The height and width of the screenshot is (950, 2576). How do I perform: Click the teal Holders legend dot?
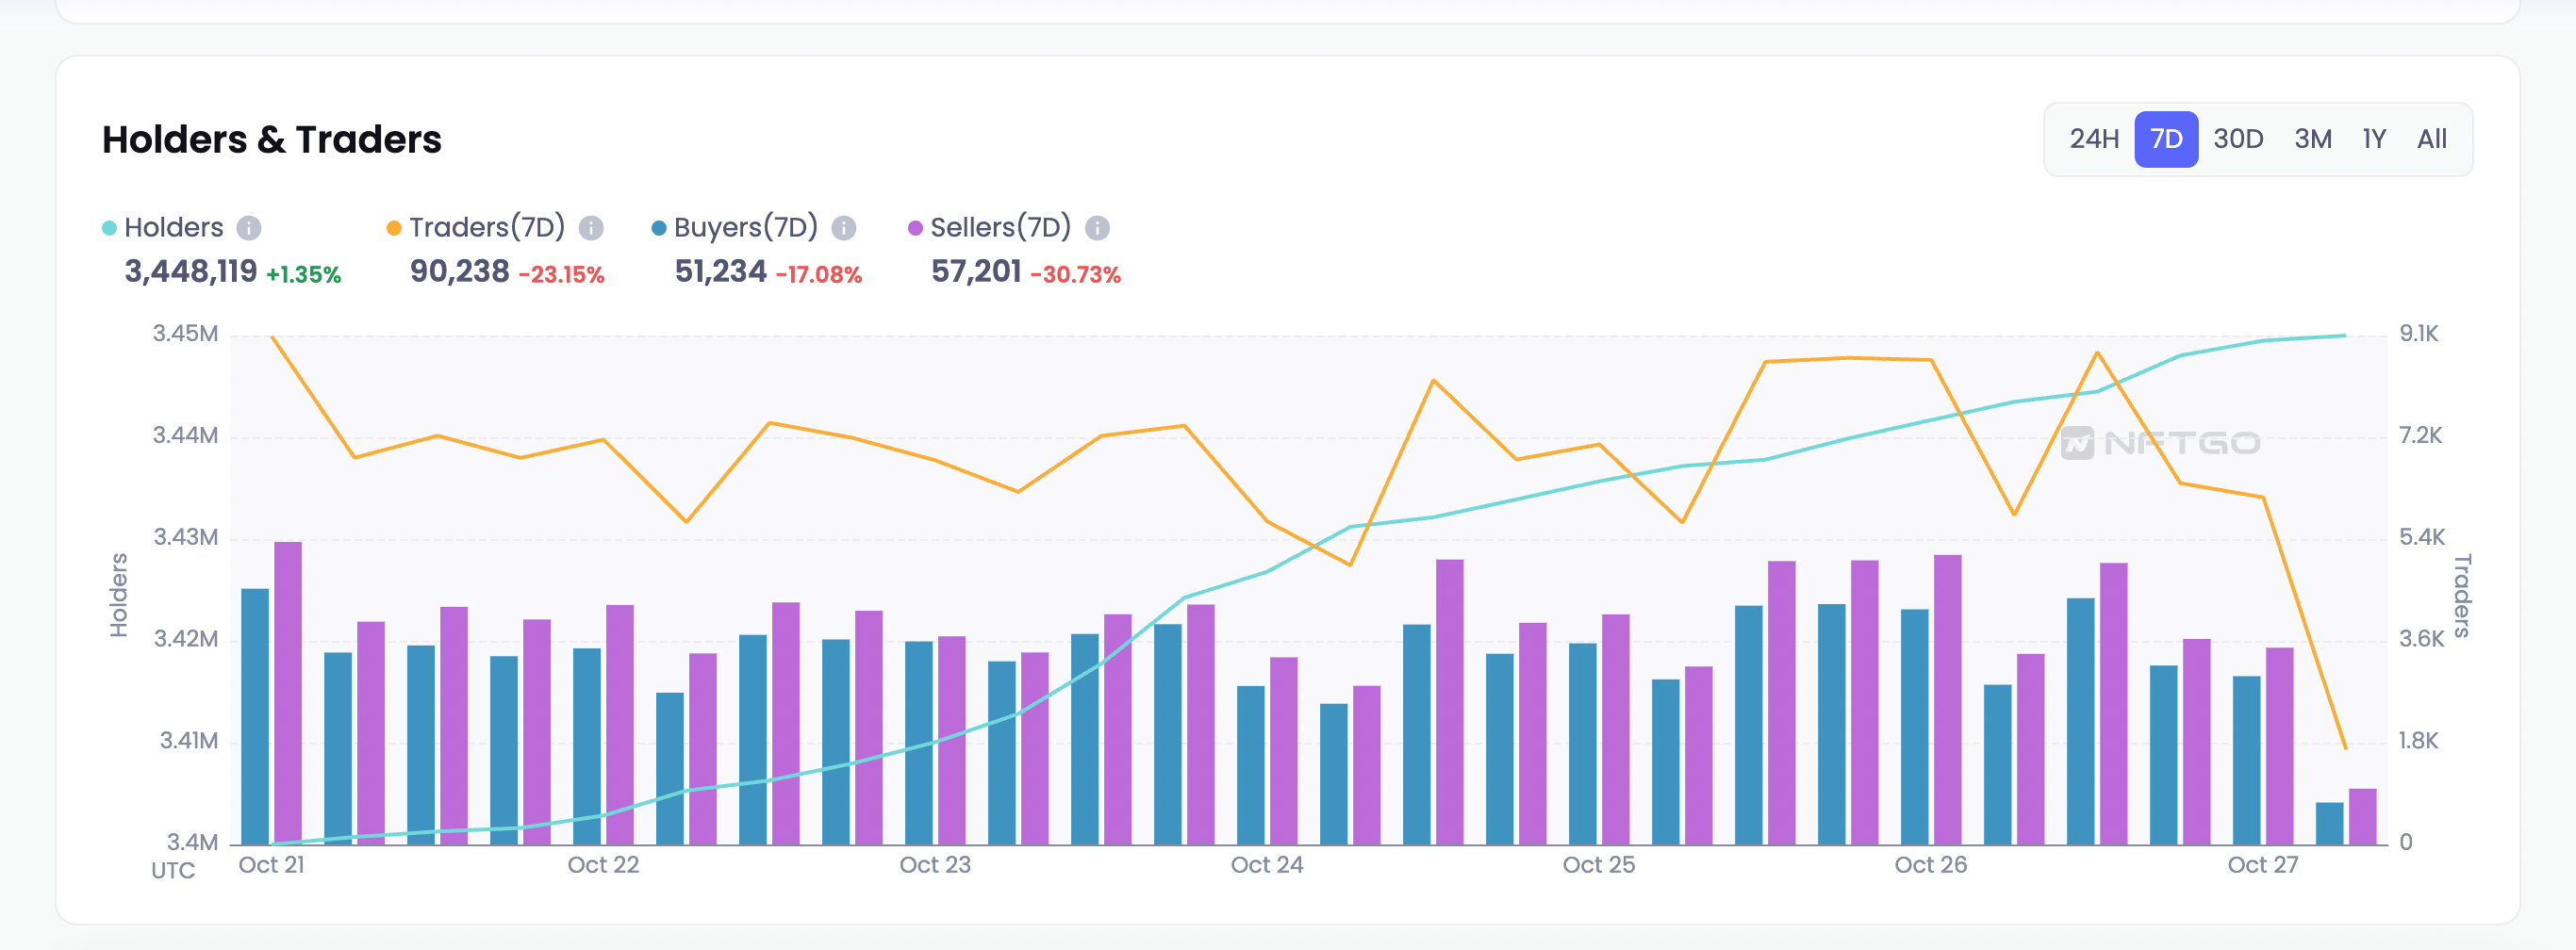click(x=110, y=228)
